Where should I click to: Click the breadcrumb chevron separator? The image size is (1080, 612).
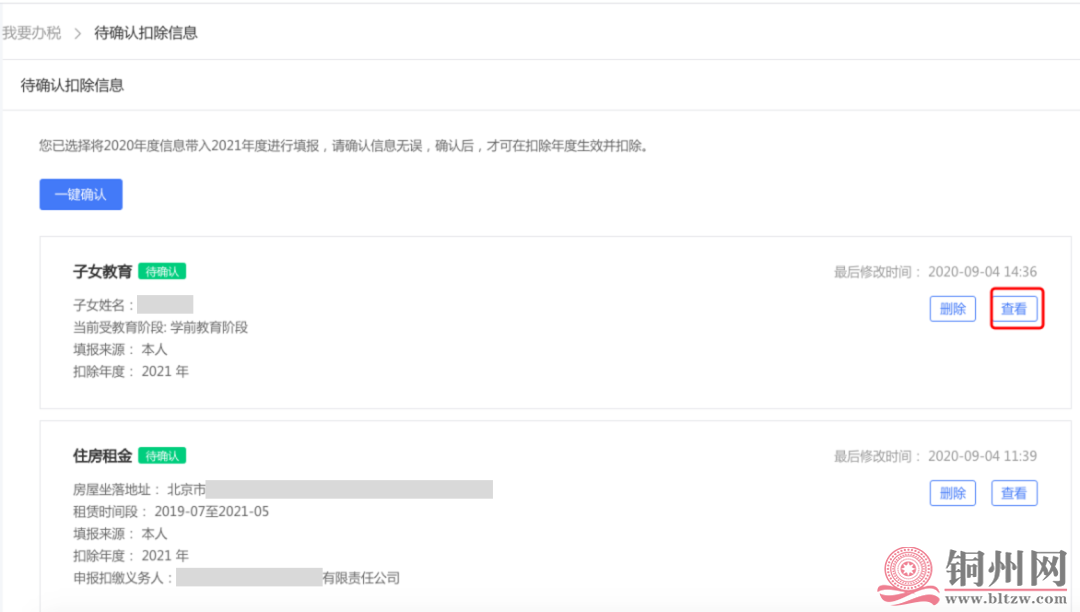tap(78, 33)
